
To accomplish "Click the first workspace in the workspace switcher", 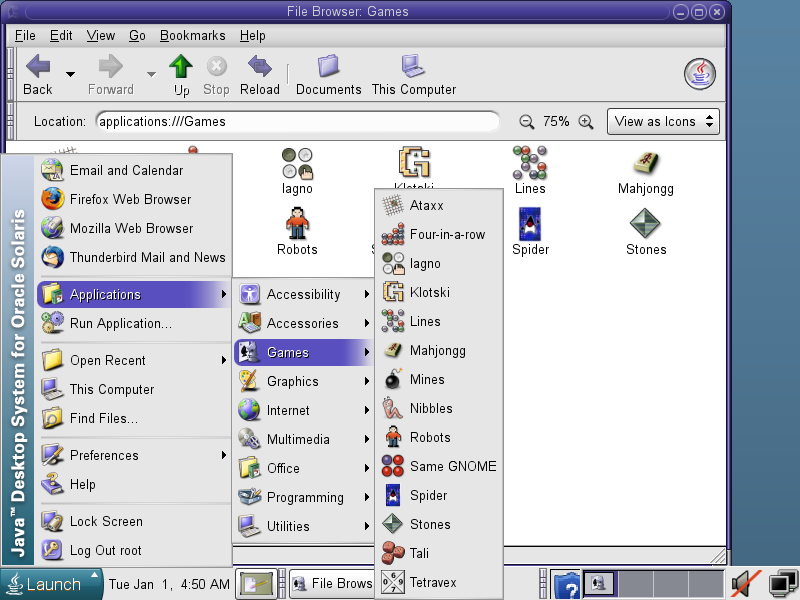I will click(x=601, y=584).
